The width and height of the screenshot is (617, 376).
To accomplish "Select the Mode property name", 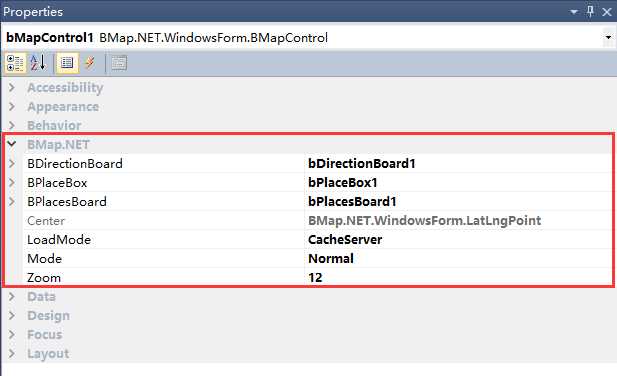I will pyautogui.click(x=44, y=258).
